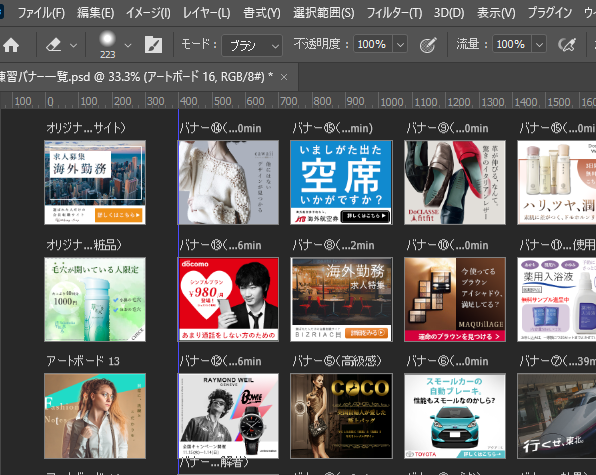This screenshot has width=596, height=475.
Task: Click the バナー⑥(...0min artboard label
Action: point(447,361)
